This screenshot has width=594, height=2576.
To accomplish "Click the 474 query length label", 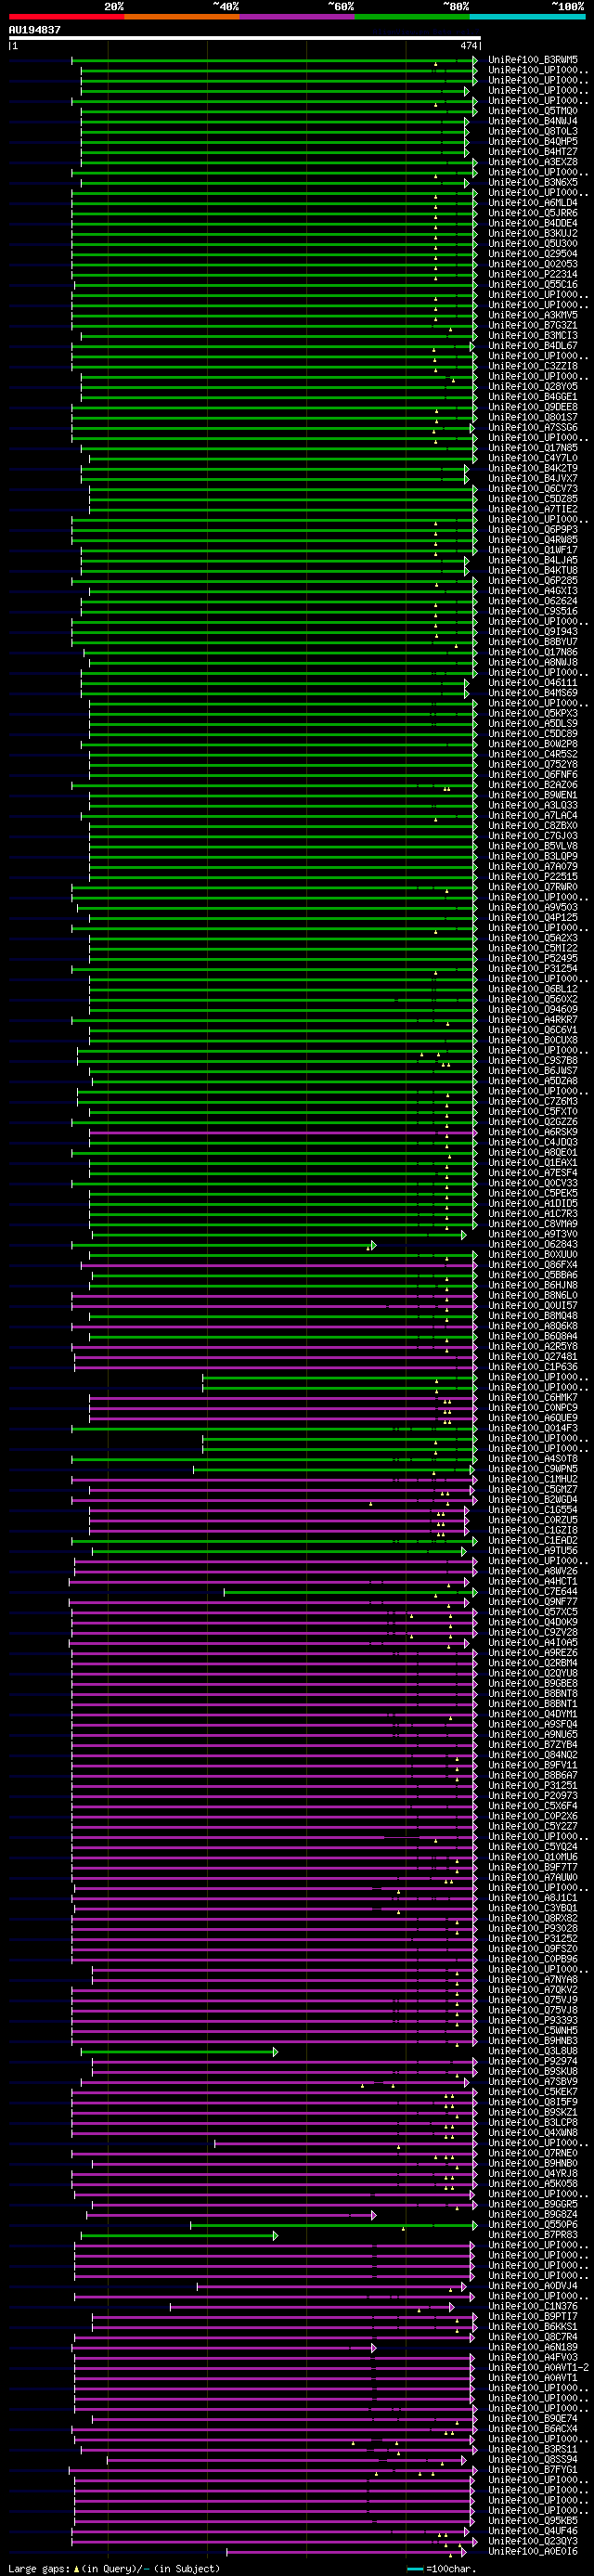I will (x=468, y=46).
